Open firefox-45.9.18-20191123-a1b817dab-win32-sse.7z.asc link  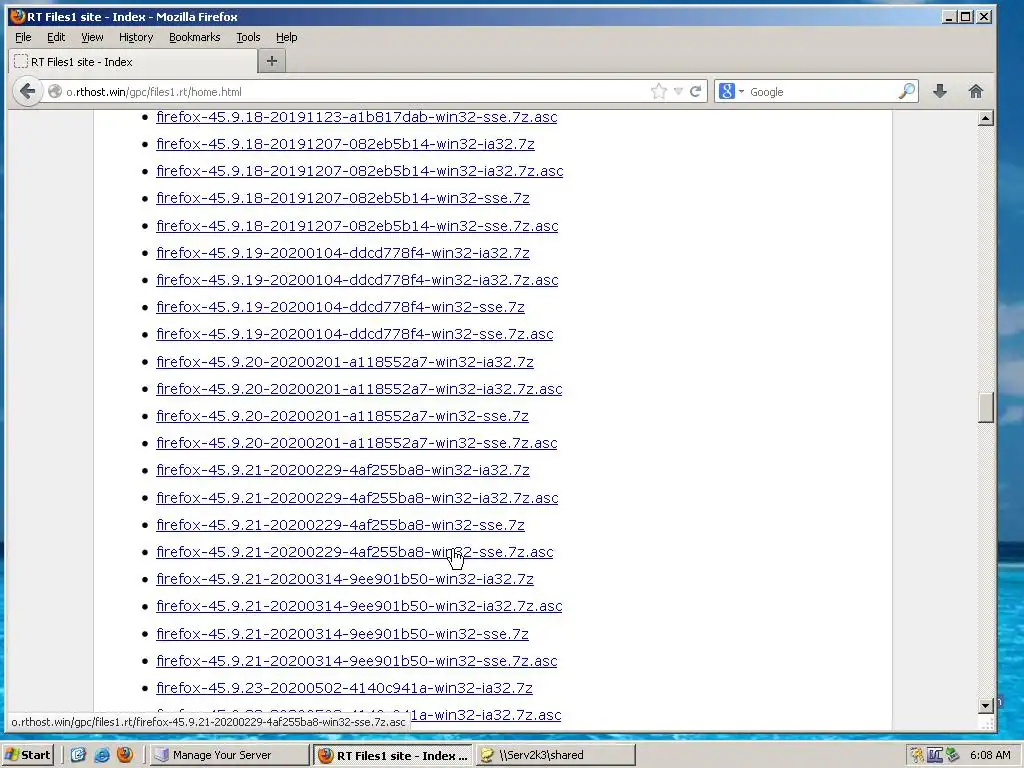click(x=357, y=117)
